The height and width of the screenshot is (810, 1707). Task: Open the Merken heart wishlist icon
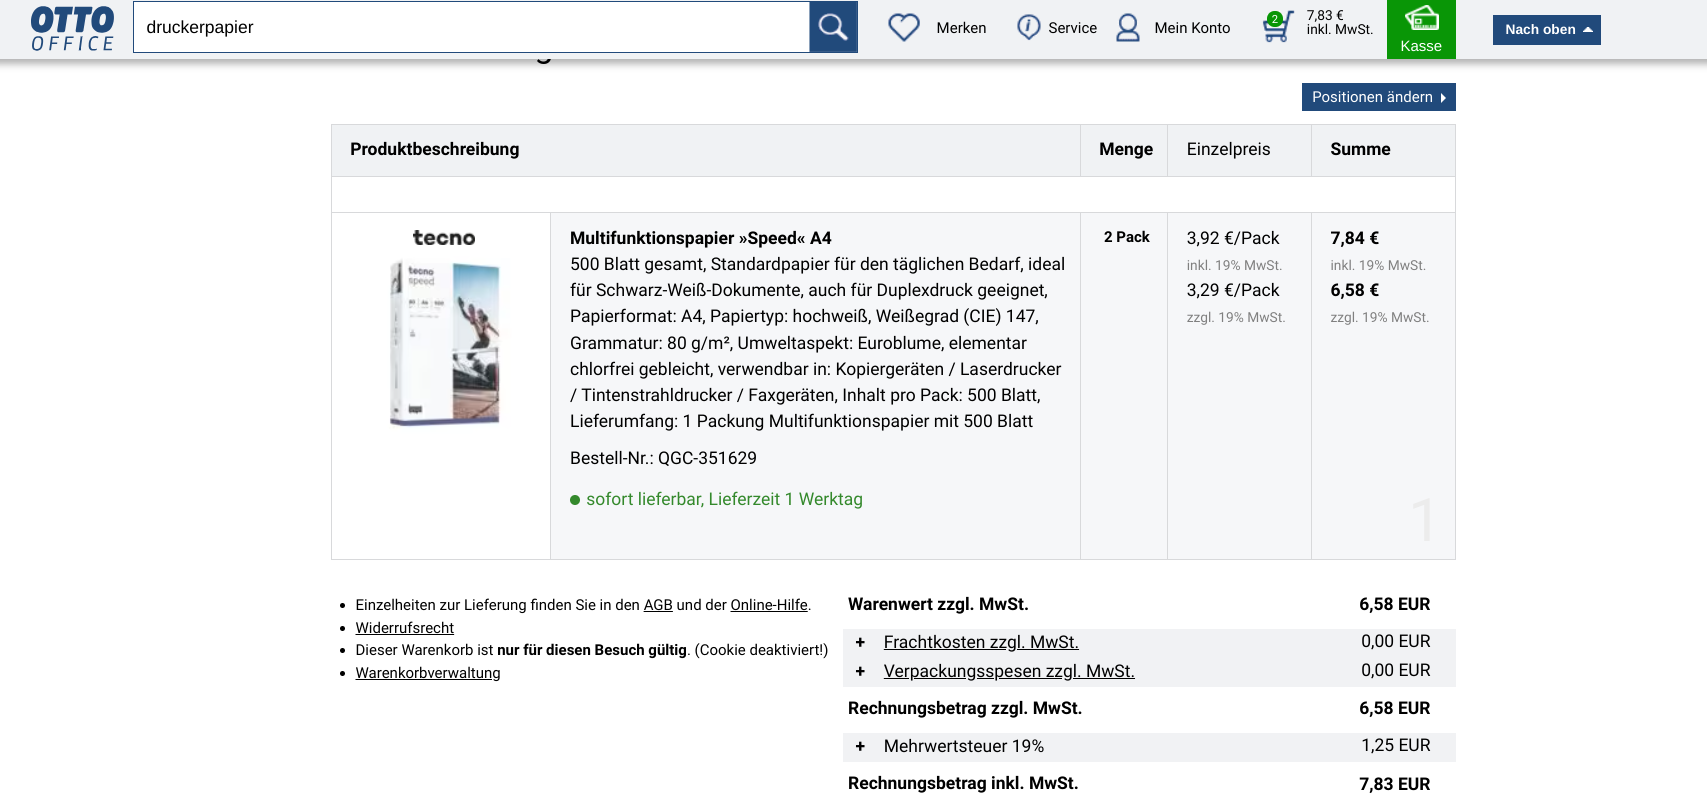904,27
